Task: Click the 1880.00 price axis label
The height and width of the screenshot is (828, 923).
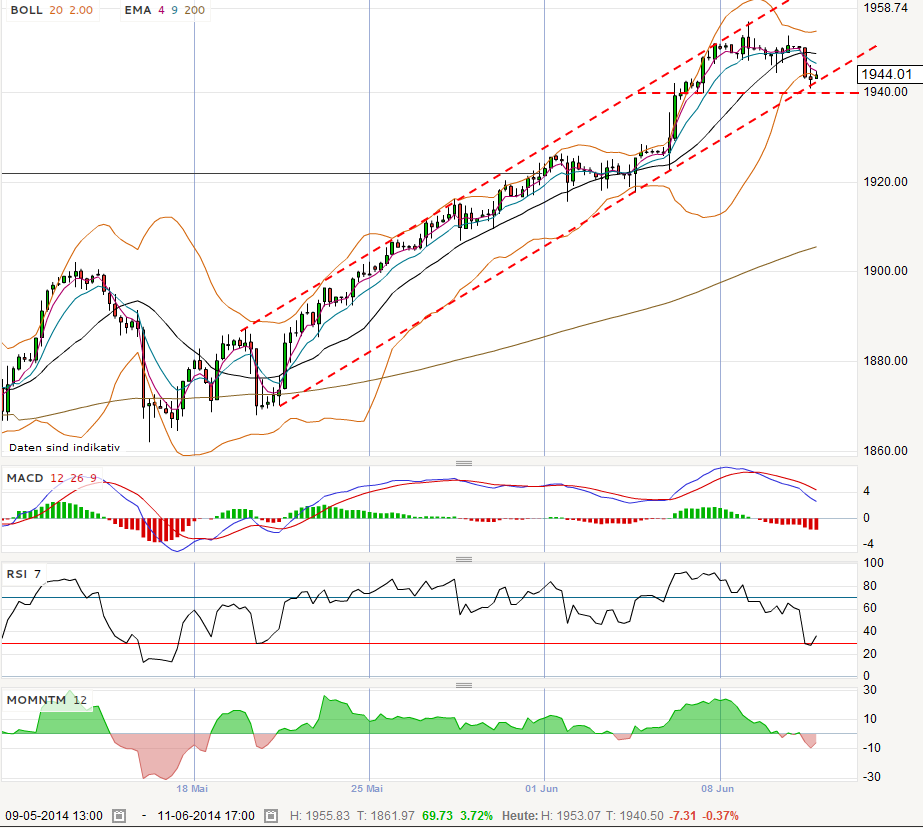Action: pyautogui.click(x=885, y=361)
